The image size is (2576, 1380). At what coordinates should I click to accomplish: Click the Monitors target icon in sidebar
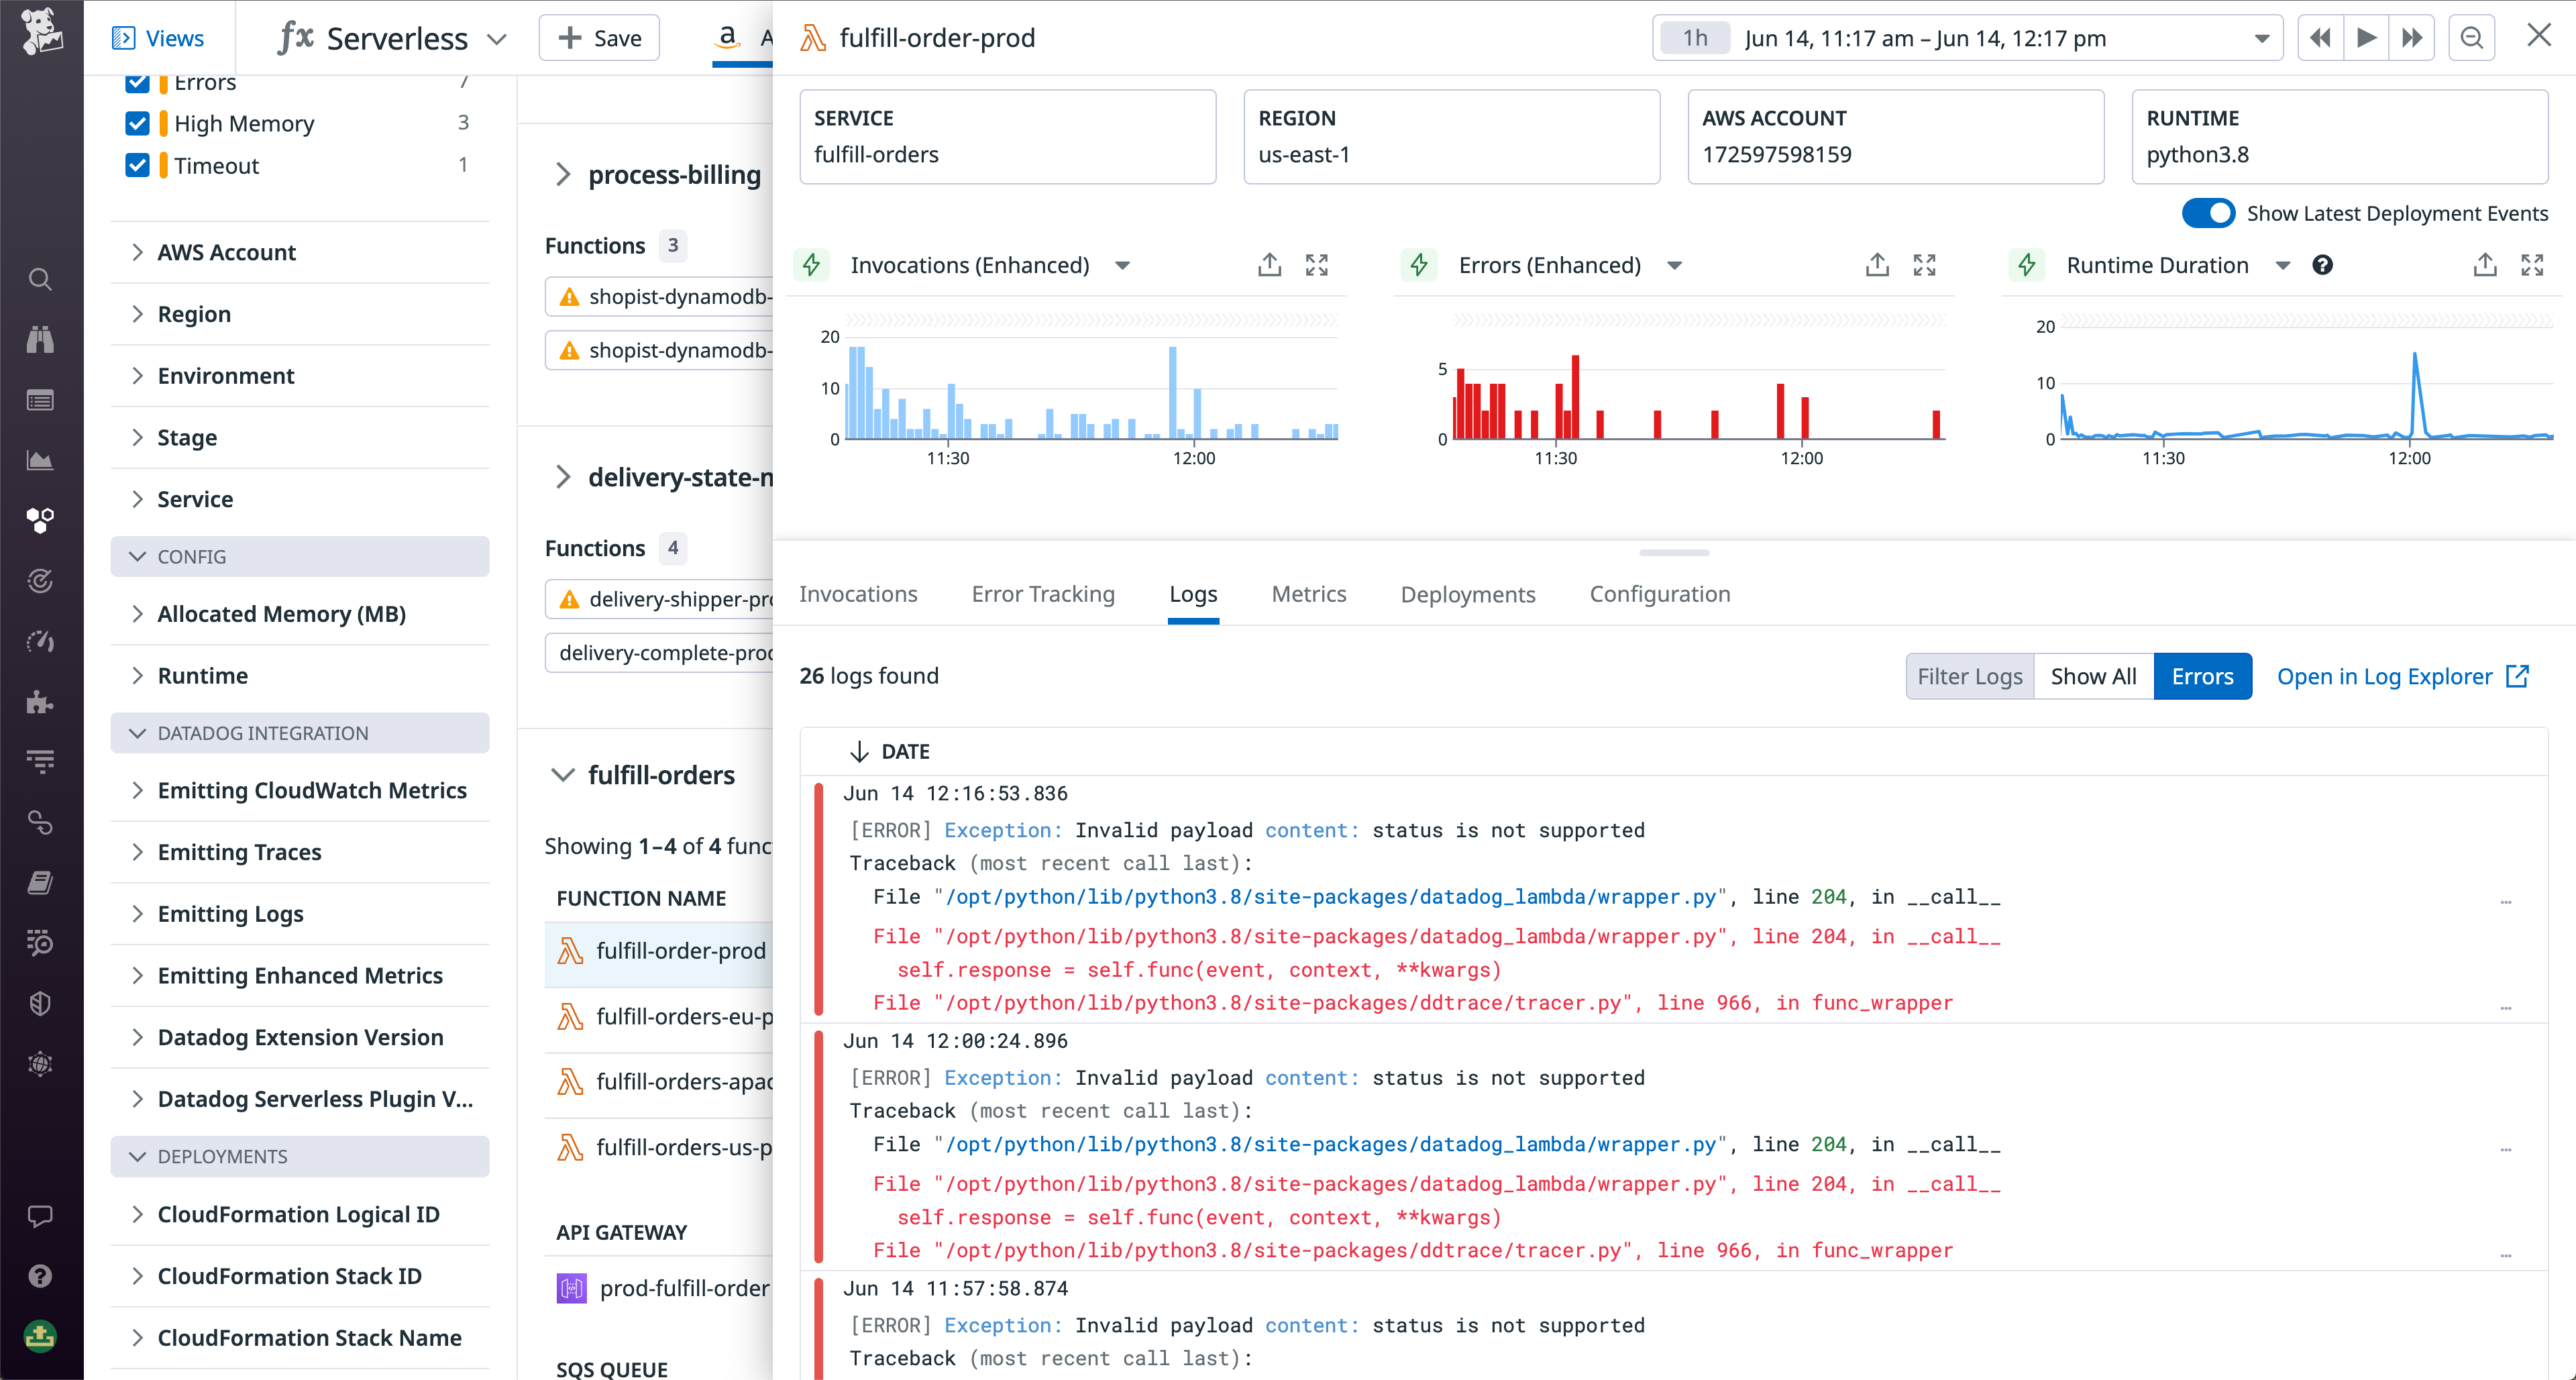pyautogui.click(x=40, y=580)
